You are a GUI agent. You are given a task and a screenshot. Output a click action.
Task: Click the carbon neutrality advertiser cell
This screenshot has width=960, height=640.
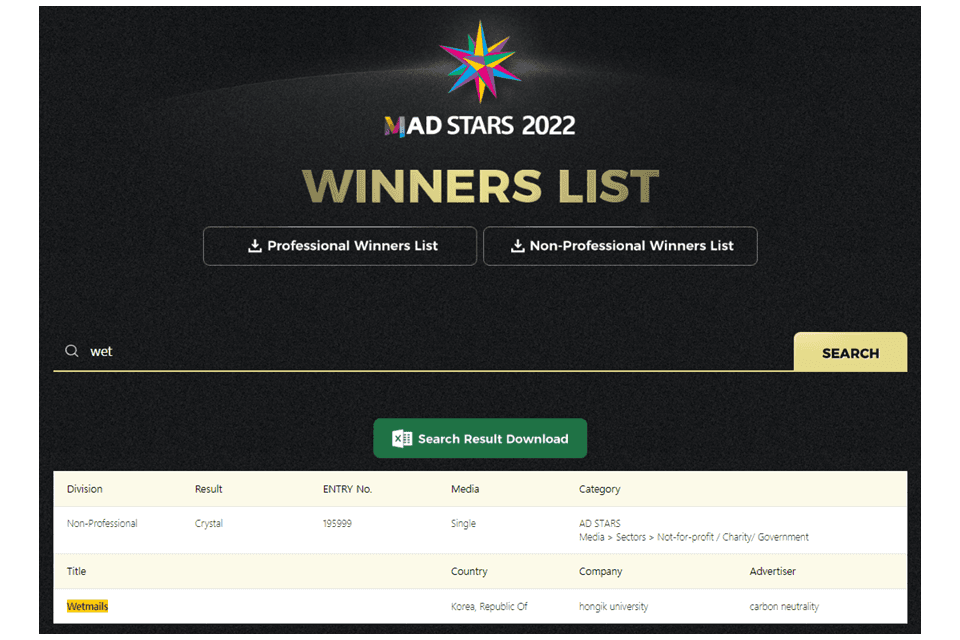click(x=784, y=606)
